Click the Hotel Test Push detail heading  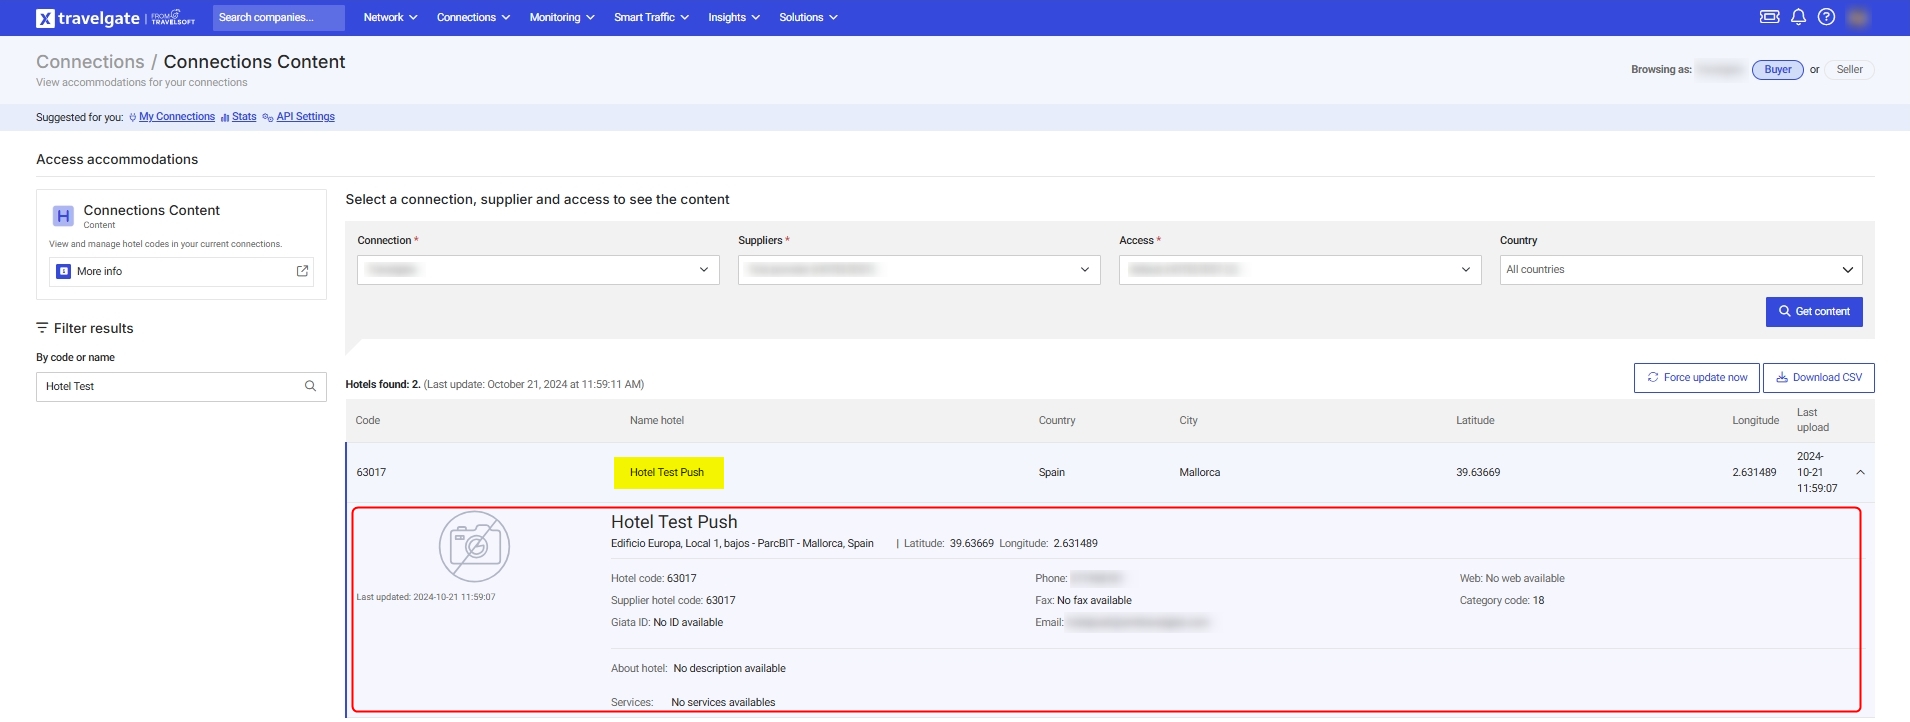click(674, 522)
